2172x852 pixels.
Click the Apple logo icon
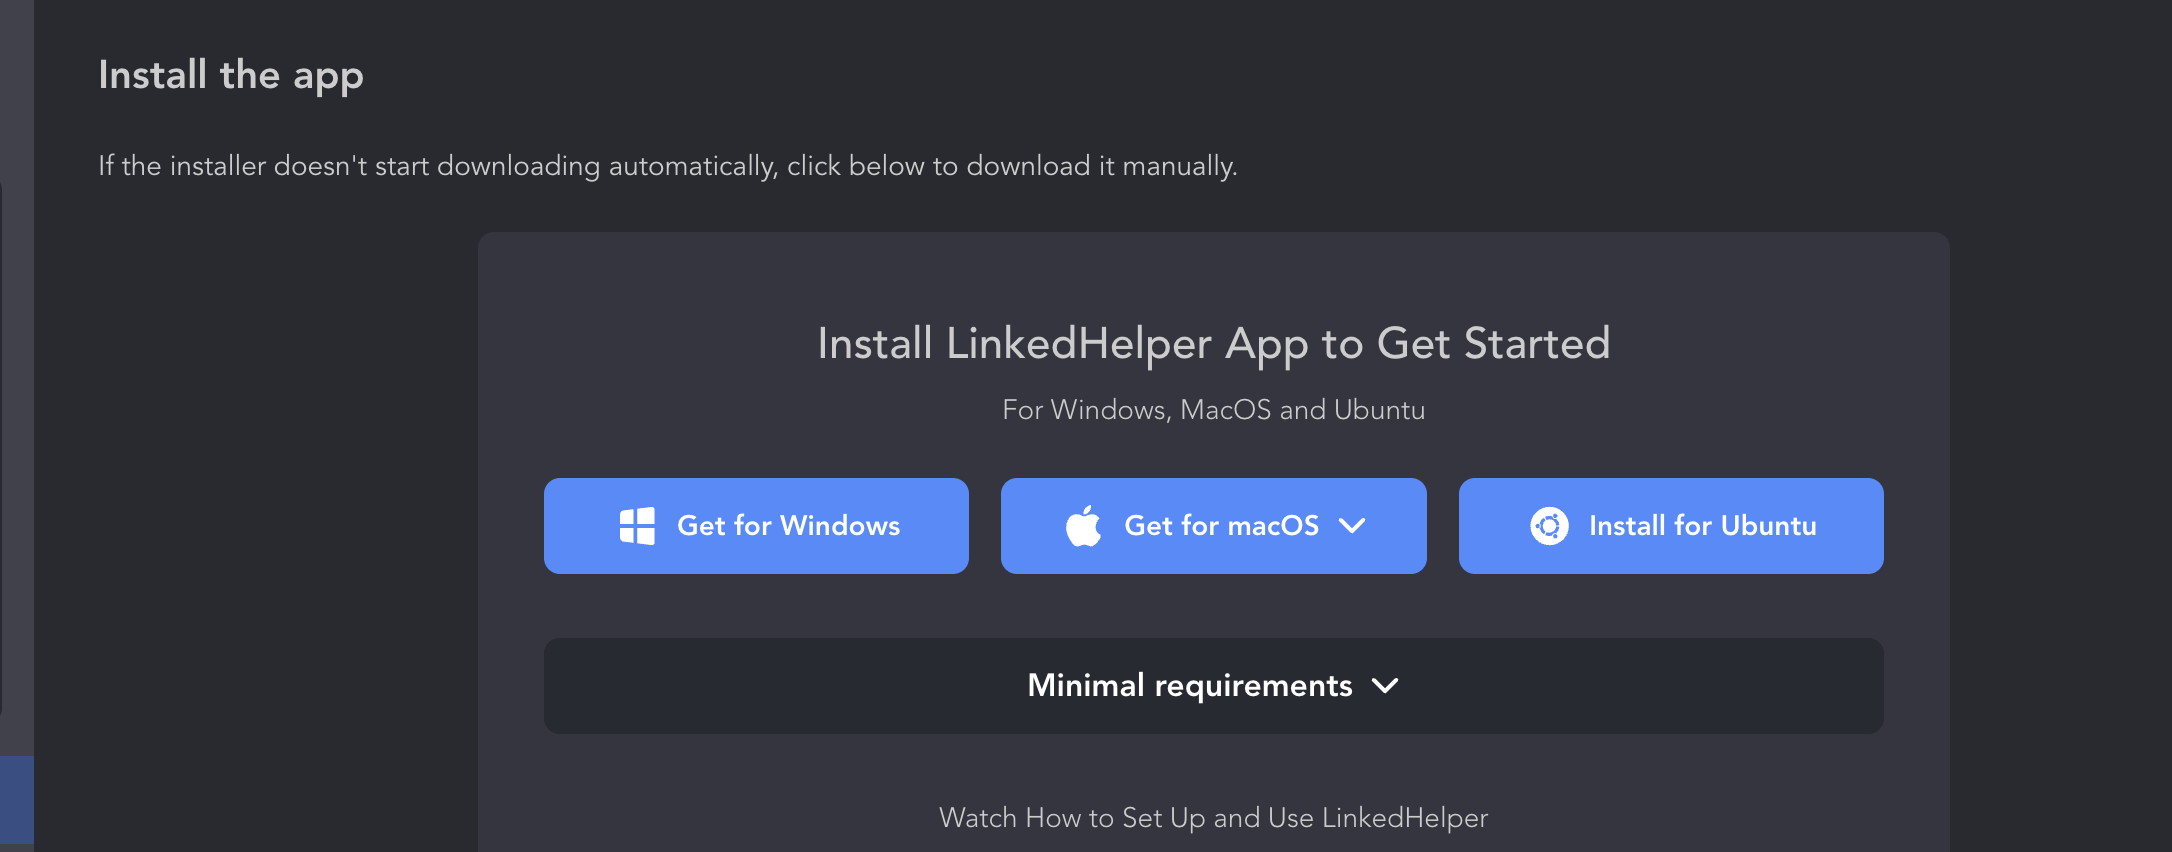point(1083,526)
